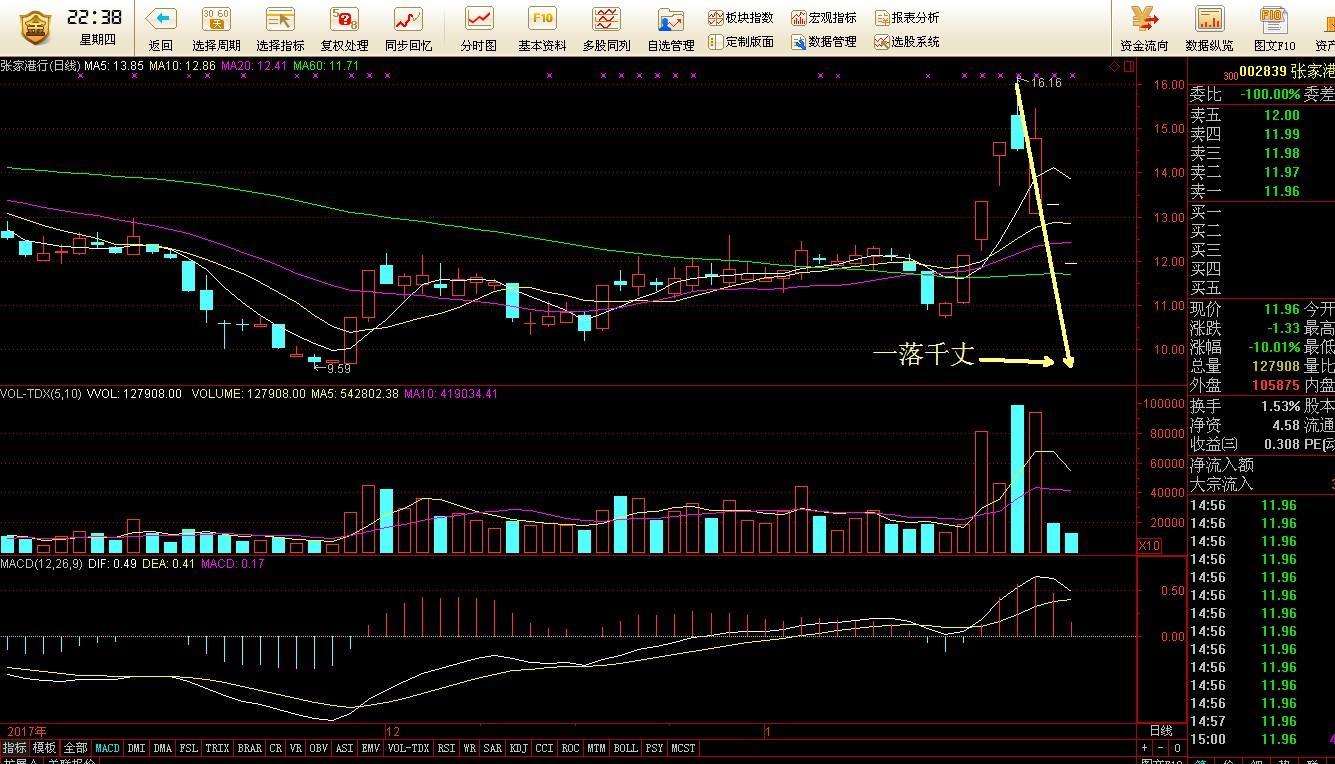Click the X10 volume scale marker
This screenshot has width=1335, height=764.
(1149, 546)
